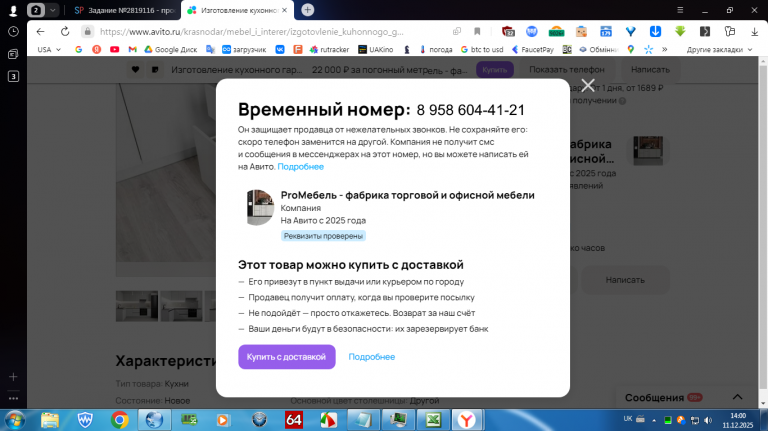
Task: Click the blue download-arrow extension icon
Action: pyautogui.click(x=655, y=31)
